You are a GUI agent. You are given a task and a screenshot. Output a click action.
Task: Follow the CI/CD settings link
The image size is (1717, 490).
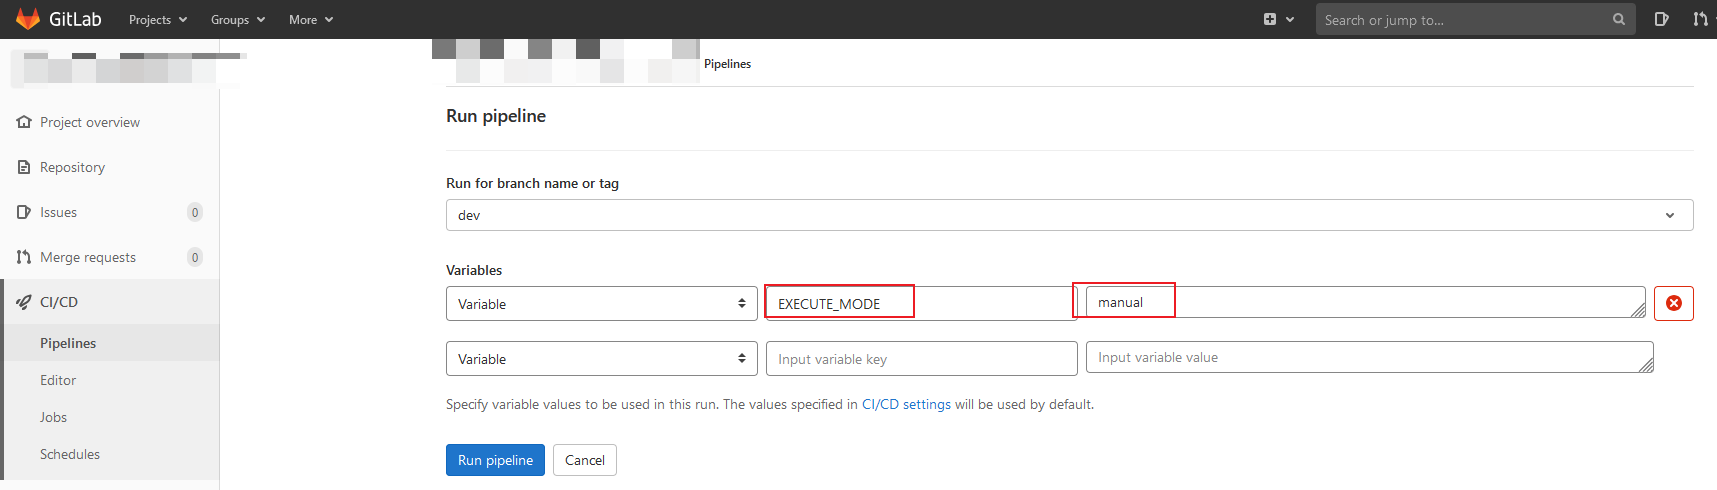pos(906,404)
